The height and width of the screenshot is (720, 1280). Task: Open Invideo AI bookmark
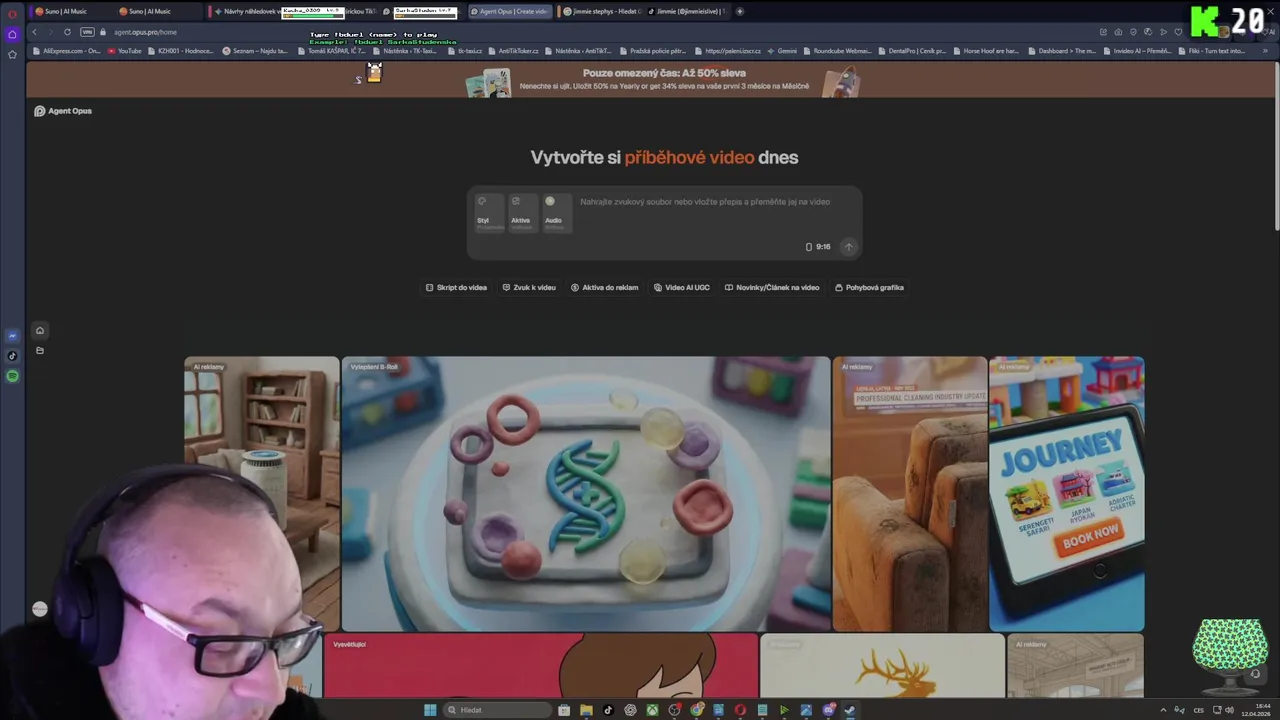coord(1138,51)
